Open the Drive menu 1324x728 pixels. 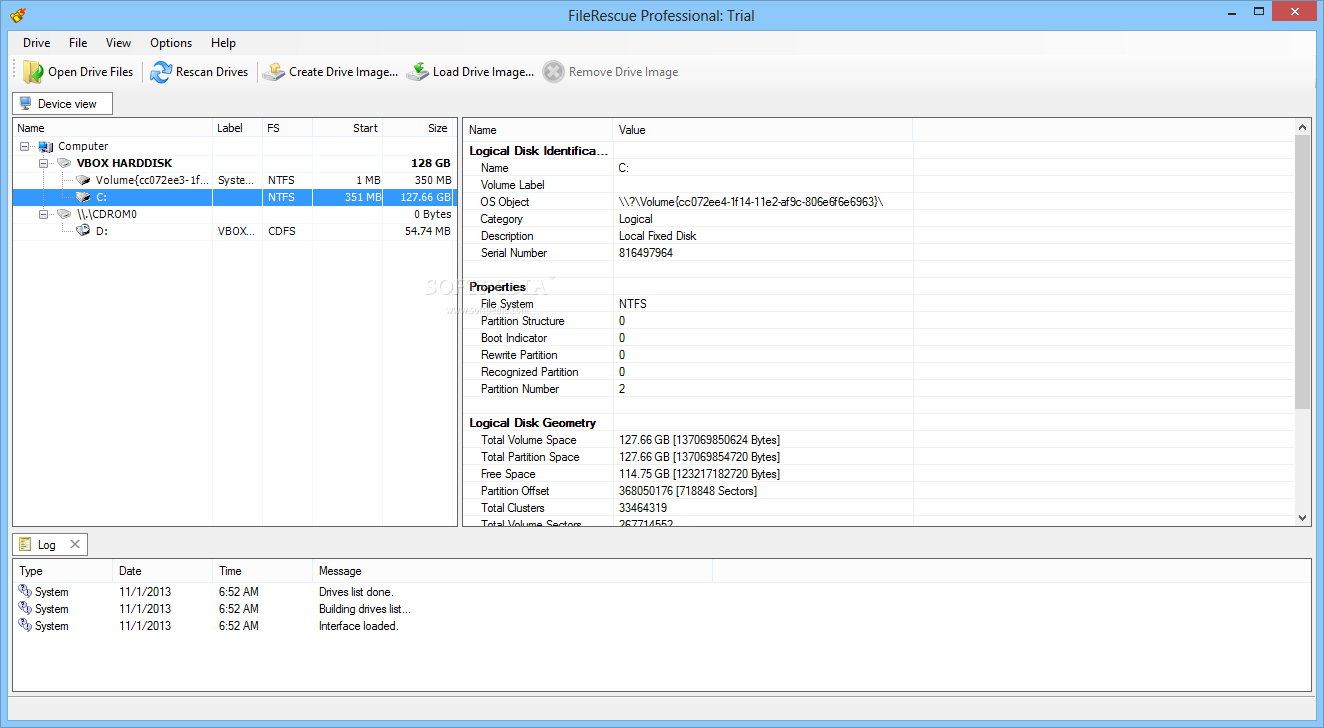[37, 43]
